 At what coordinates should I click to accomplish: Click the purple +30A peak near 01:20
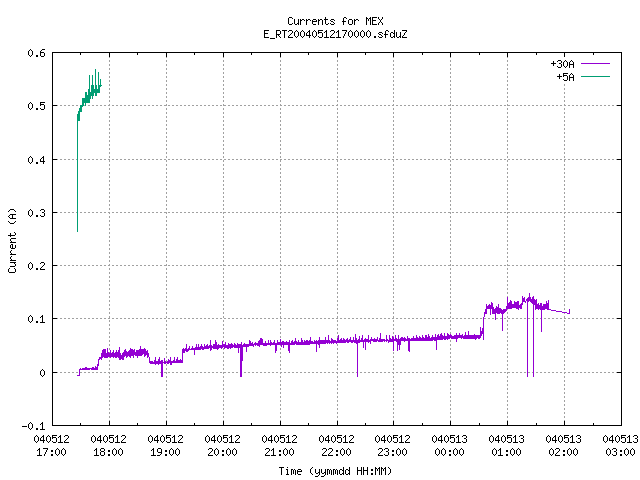530,294
